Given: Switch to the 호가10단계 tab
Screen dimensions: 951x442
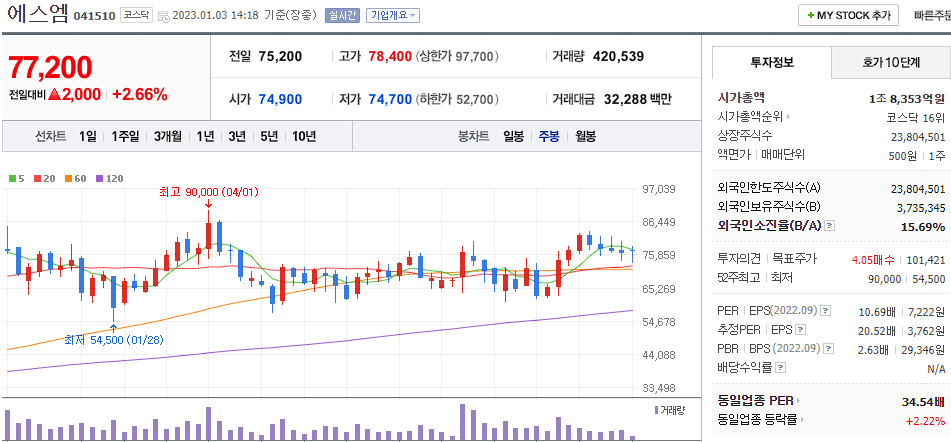Looking at the screenshot, I should tap(891, 62).
